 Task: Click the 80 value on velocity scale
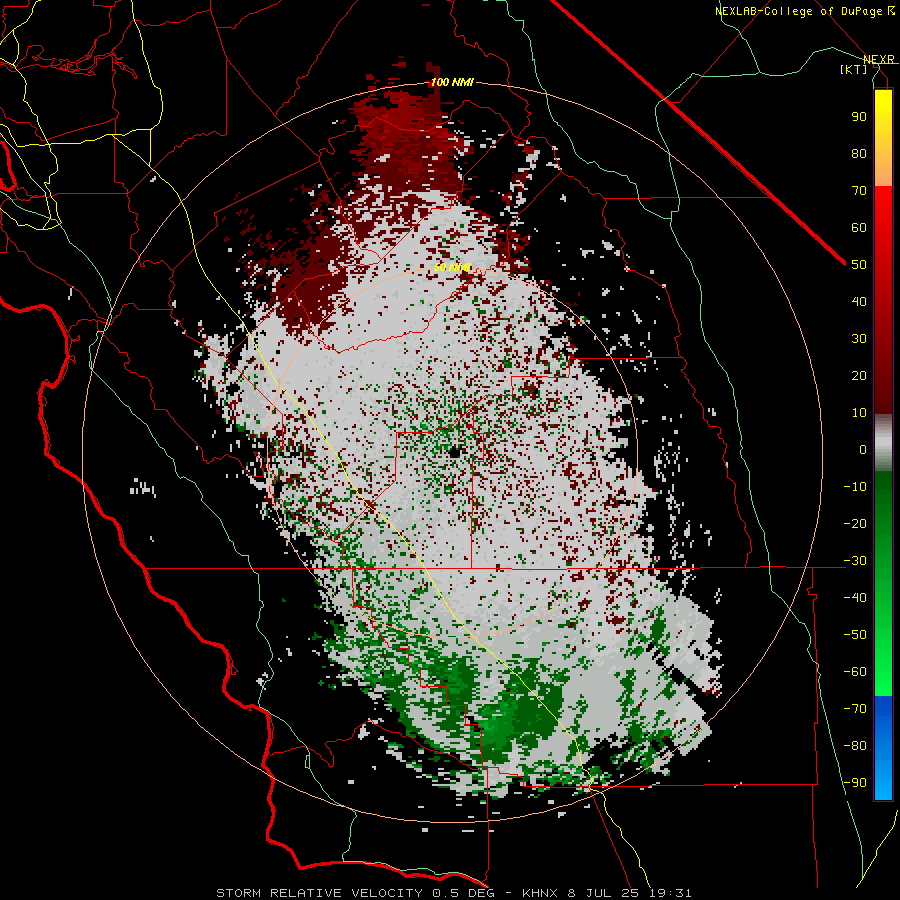click(x=859, y=153)
